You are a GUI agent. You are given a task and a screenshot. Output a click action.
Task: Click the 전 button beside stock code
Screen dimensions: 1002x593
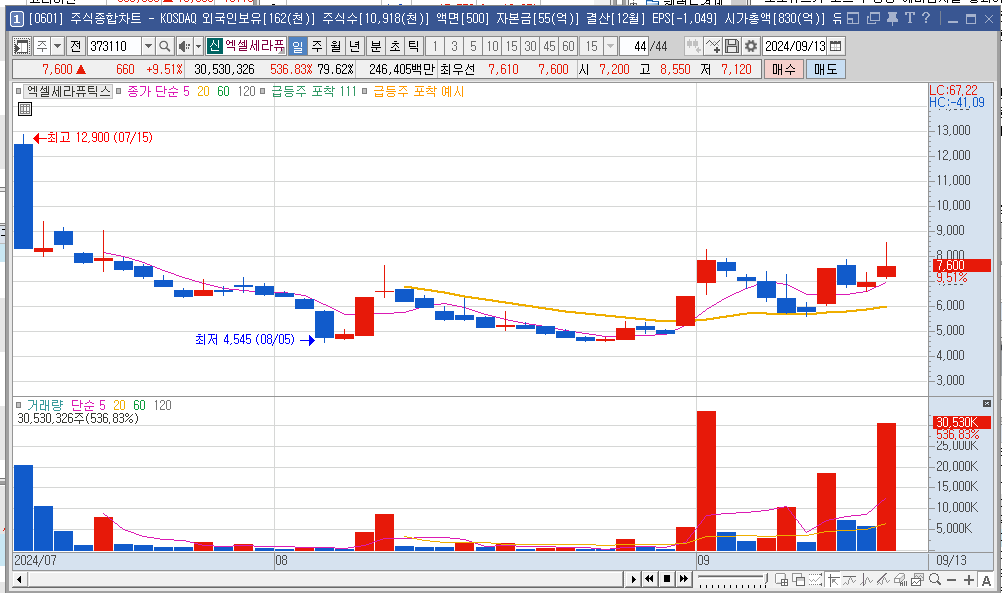tap(75, 46)
